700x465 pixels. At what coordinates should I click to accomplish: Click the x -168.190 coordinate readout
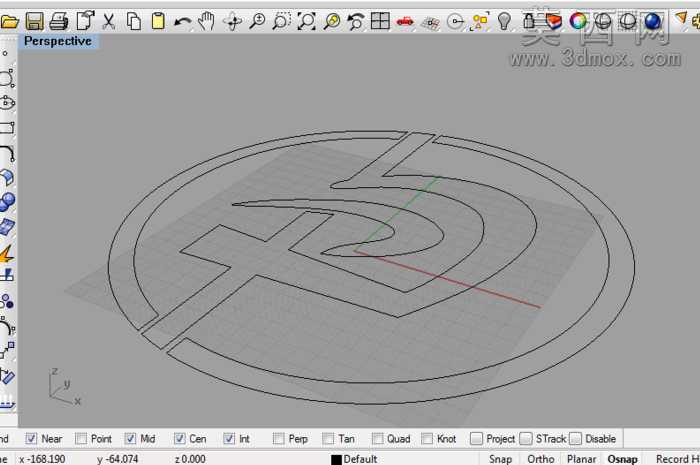(x=42, y=459)
